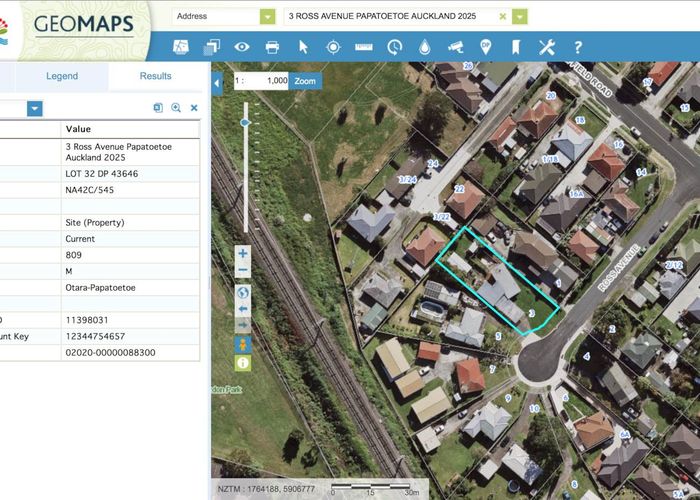The width and height of the screenshot is (700, 500).
Task: Click the green info icon
Action: click(243, 363)
